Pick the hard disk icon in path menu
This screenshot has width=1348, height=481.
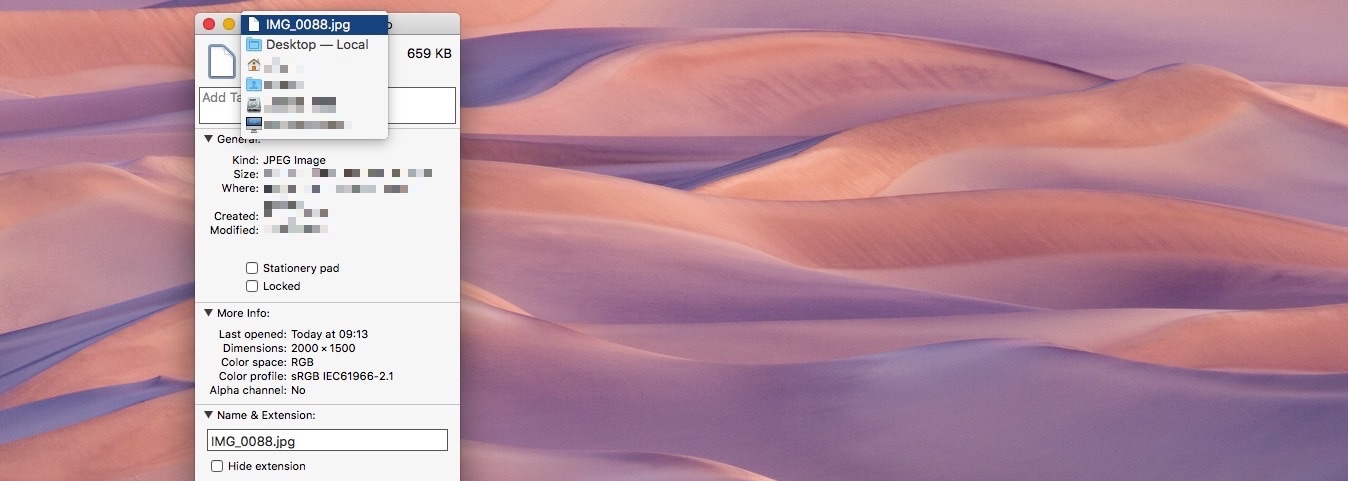click(x=254, y=105)
